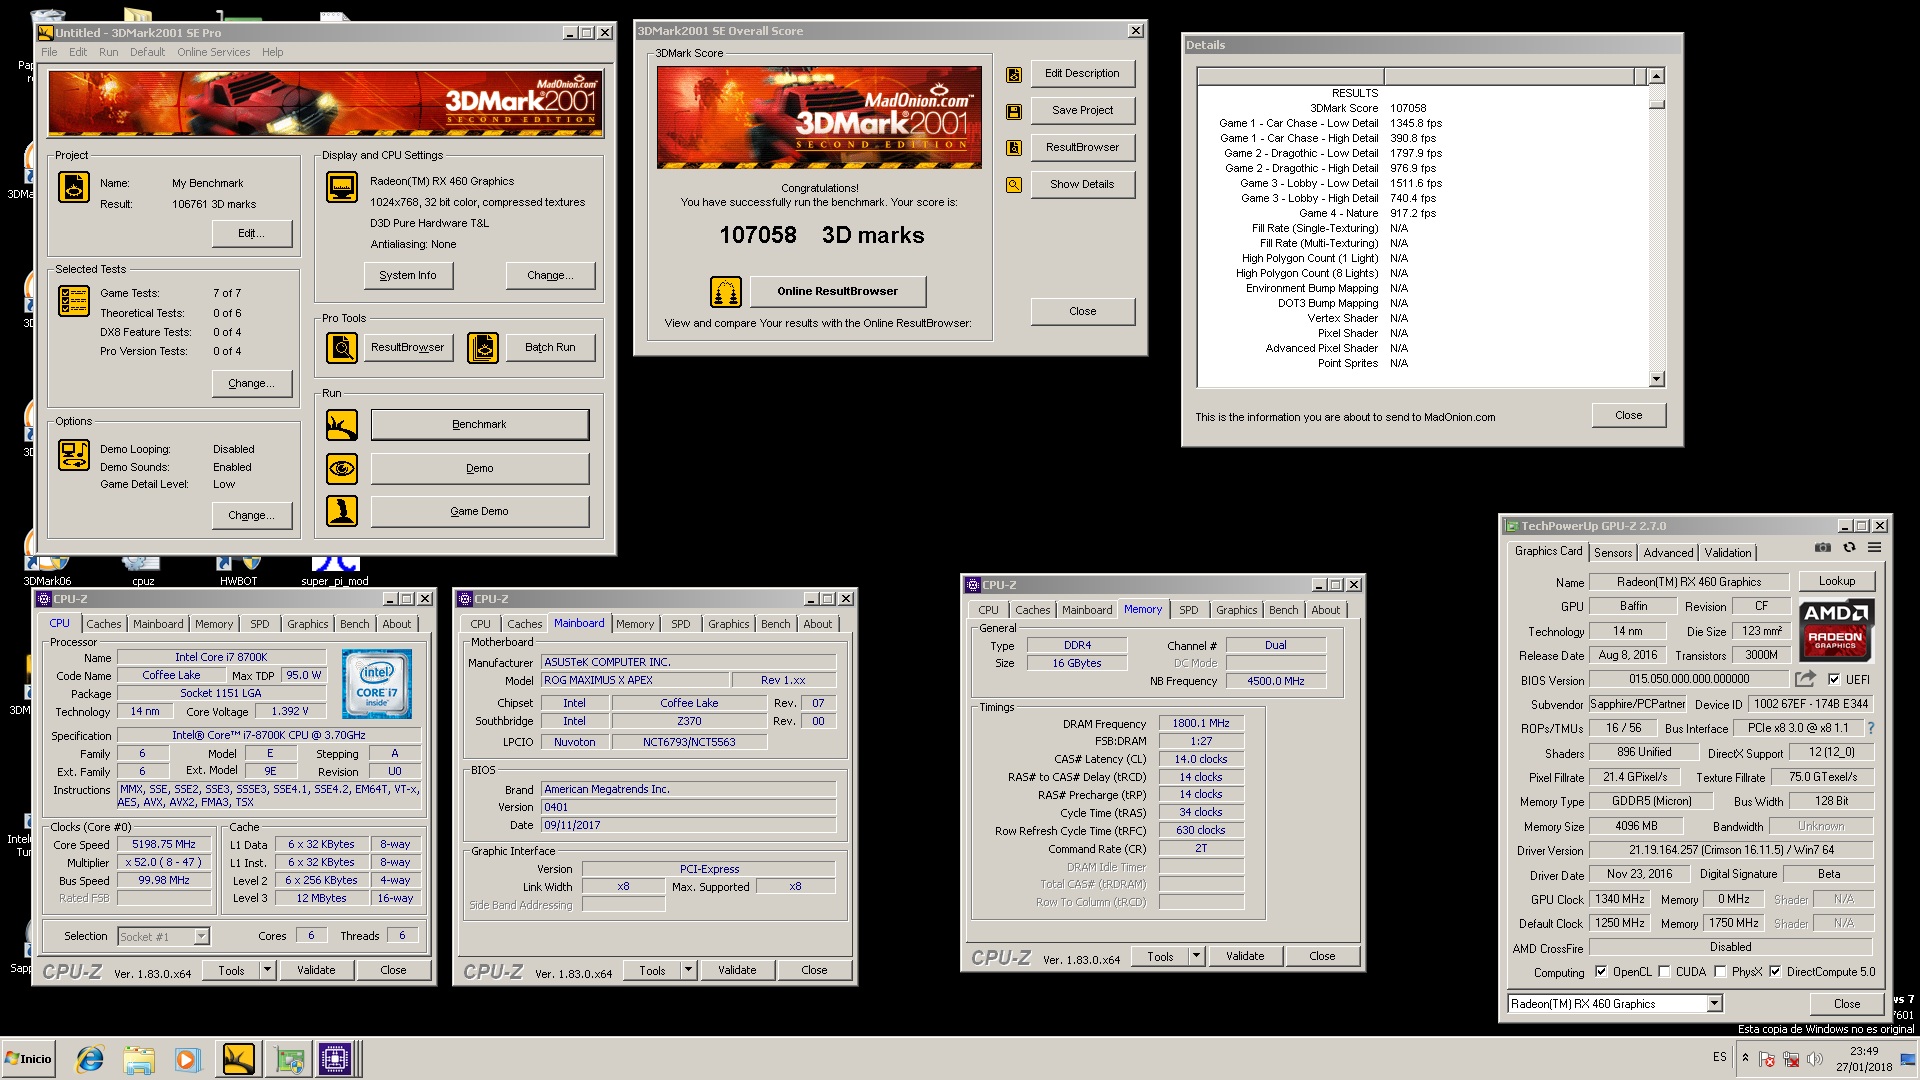Click the Online ResultBrowser icon
The image size is (1920, 1080).
point(726,292)
